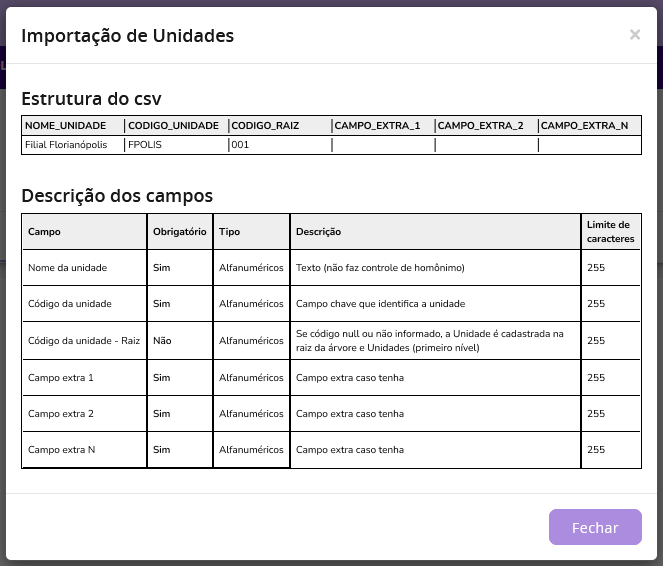Screen dimensions: 663x566
Task: Select the Descrição dos campos heading
Action: (117, 196)
